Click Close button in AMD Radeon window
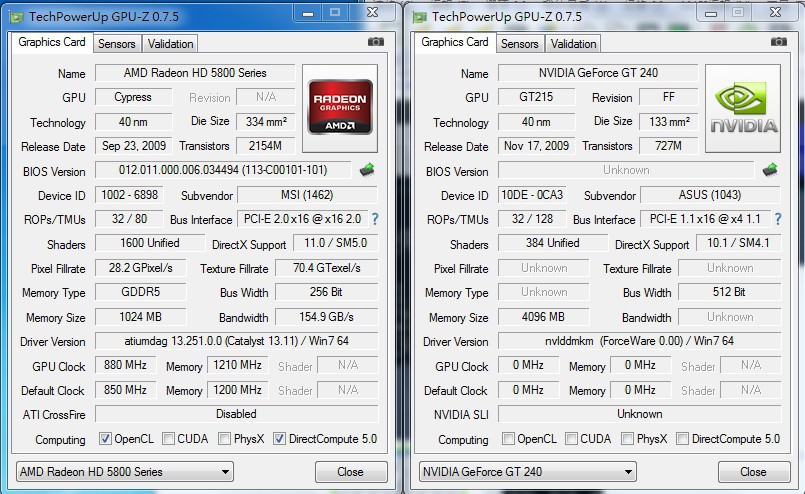 click(x=351, y=471)
